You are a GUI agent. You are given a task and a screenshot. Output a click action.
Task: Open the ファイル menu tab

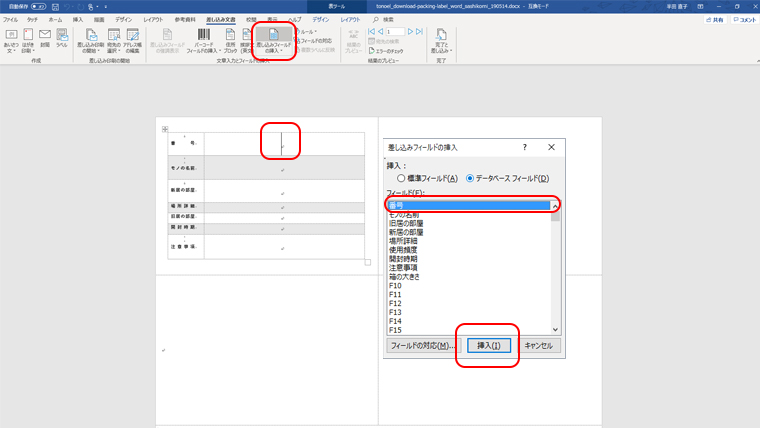tap(10, 19)
